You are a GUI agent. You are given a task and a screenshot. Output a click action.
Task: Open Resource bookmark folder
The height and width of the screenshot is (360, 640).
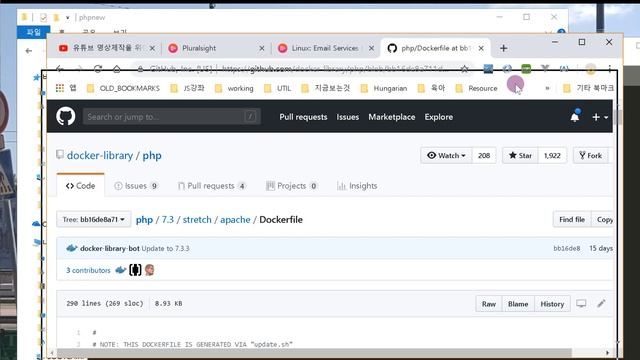pyautogui.click(x=476, y=88)
